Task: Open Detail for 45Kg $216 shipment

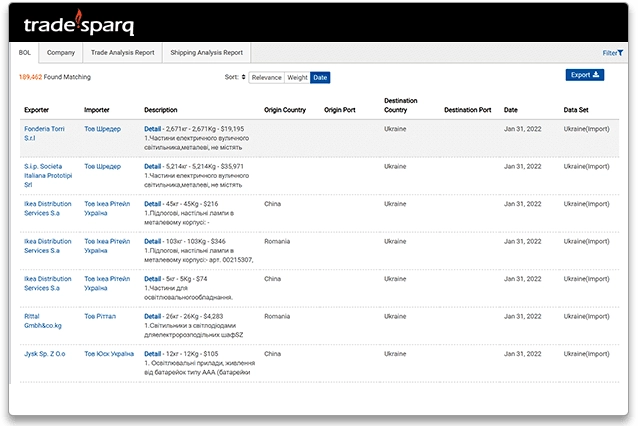Action: click(x=153, y=204)
